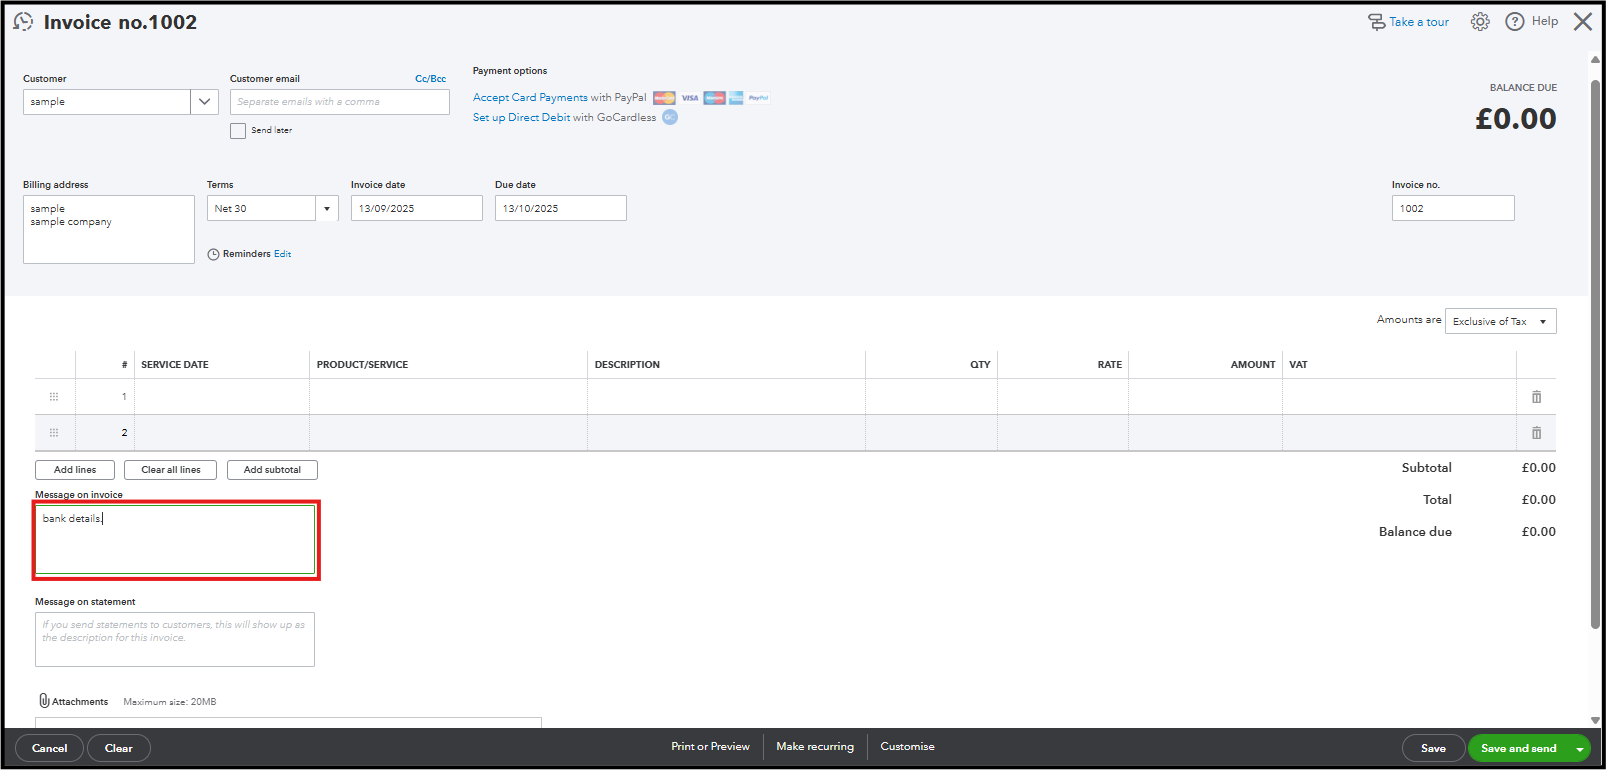Image resolution: width=1607 pixels, height=770 pixels.
Task: Focus the Customer name field
Action: point(107,102)
